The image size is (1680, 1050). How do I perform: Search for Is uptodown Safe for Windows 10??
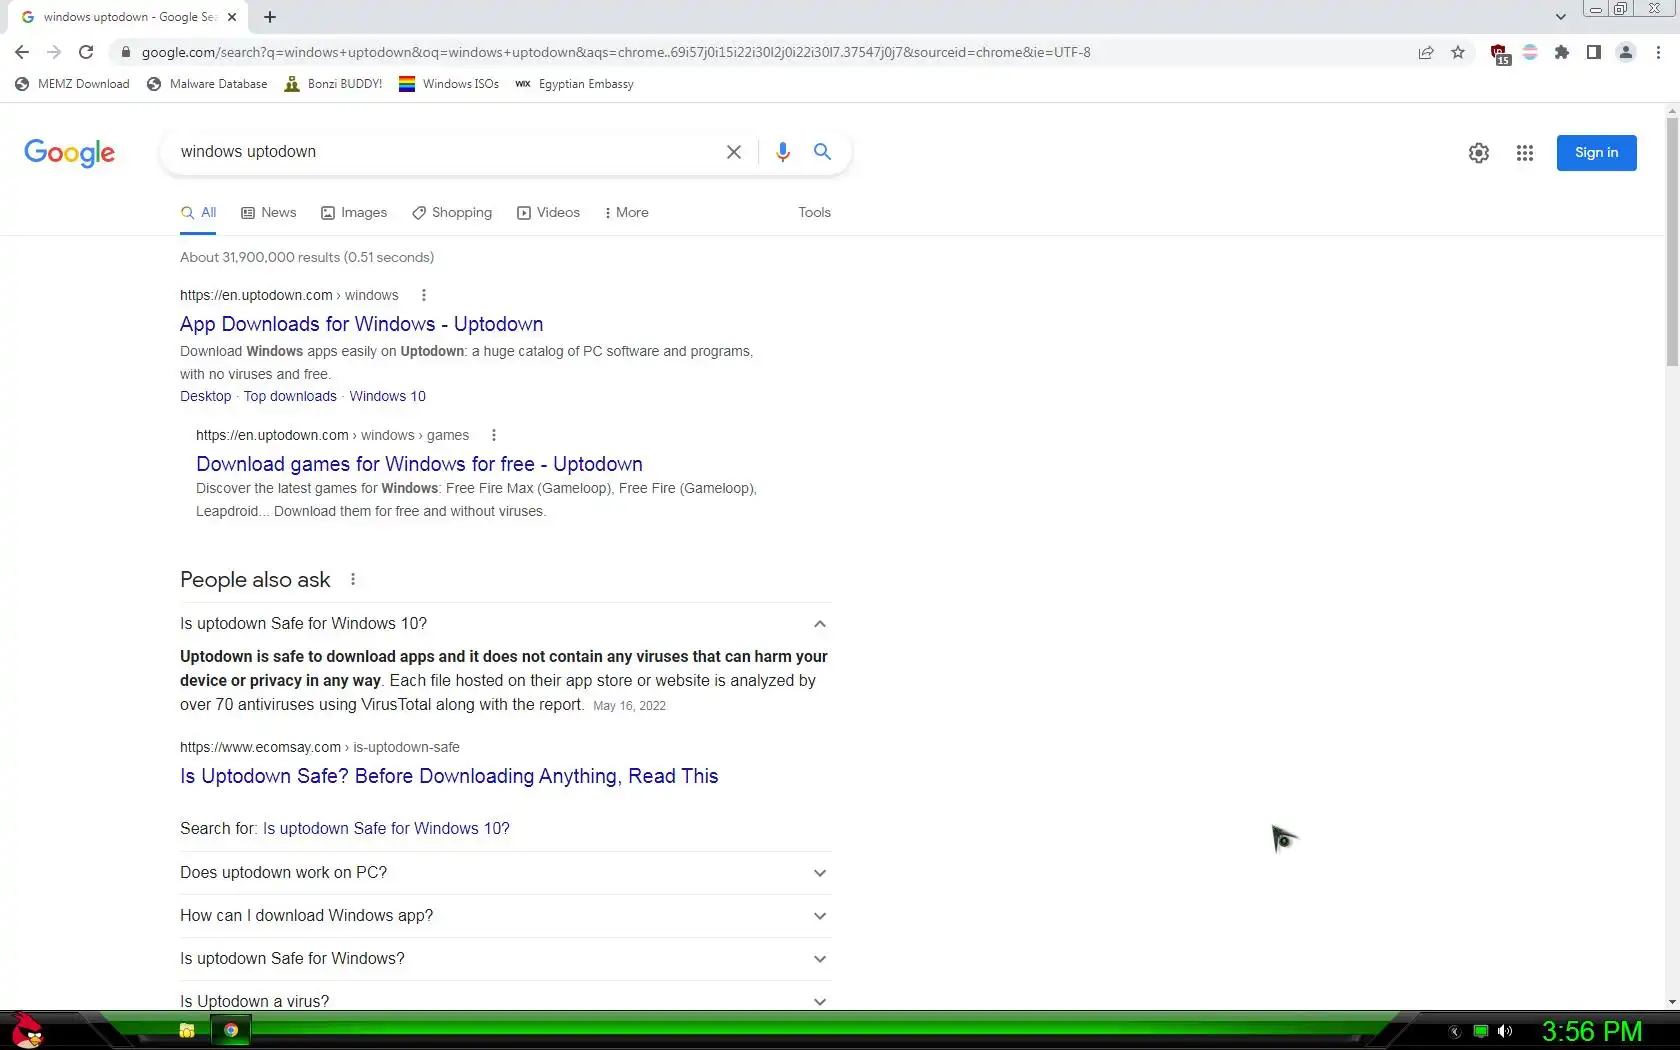coord(386,829)
